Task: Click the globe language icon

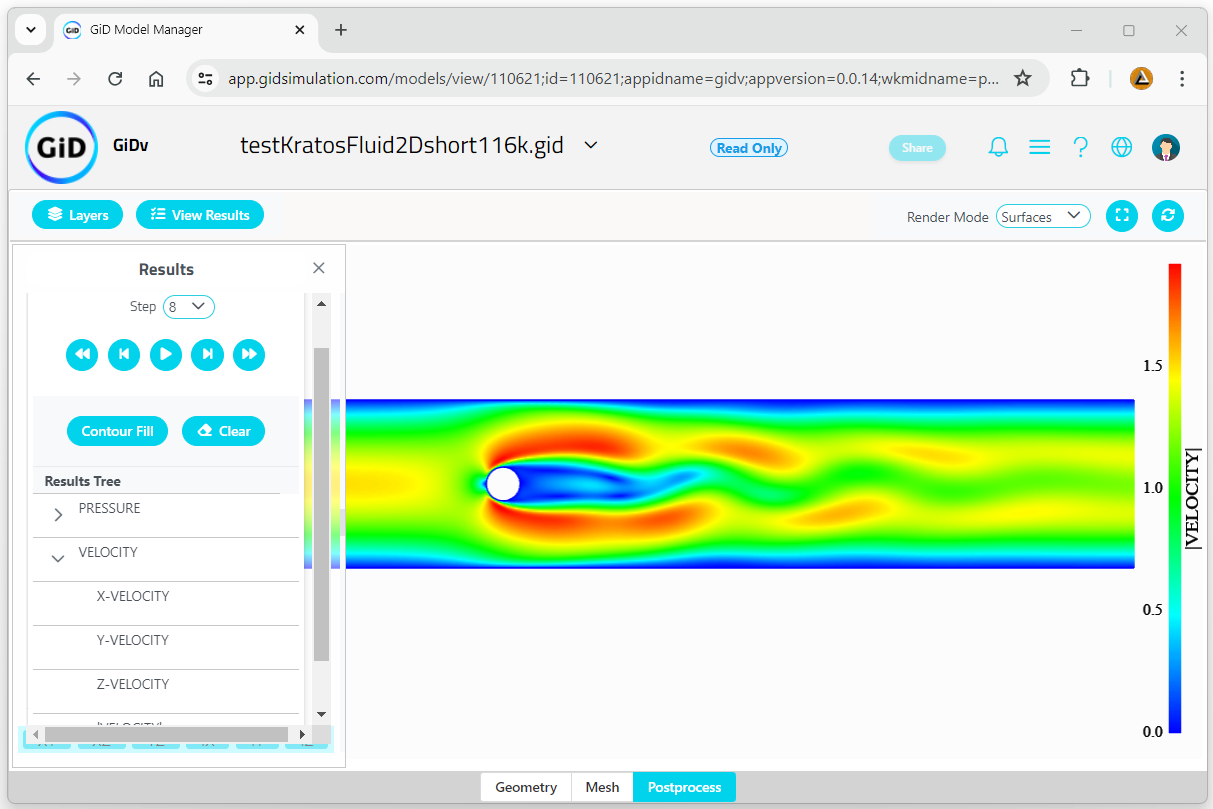Action: [x=1122, y=147]
